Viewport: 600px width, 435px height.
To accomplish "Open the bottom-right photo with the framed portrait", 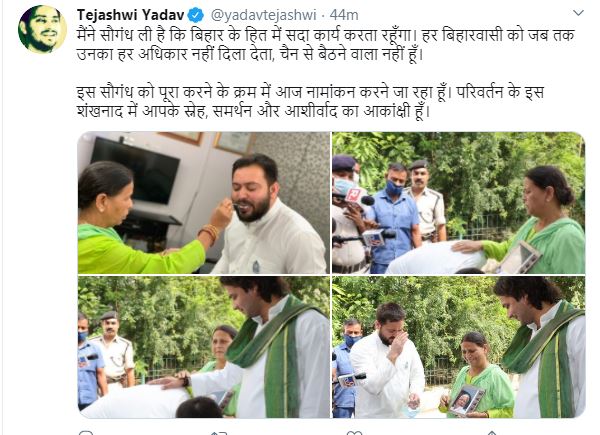I will [458, 347].
